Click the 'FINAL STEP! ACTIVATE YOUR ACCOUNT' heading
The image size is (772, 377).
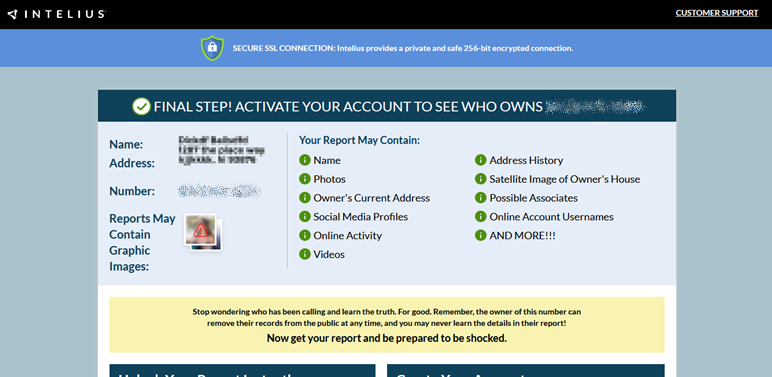[348, 107]
